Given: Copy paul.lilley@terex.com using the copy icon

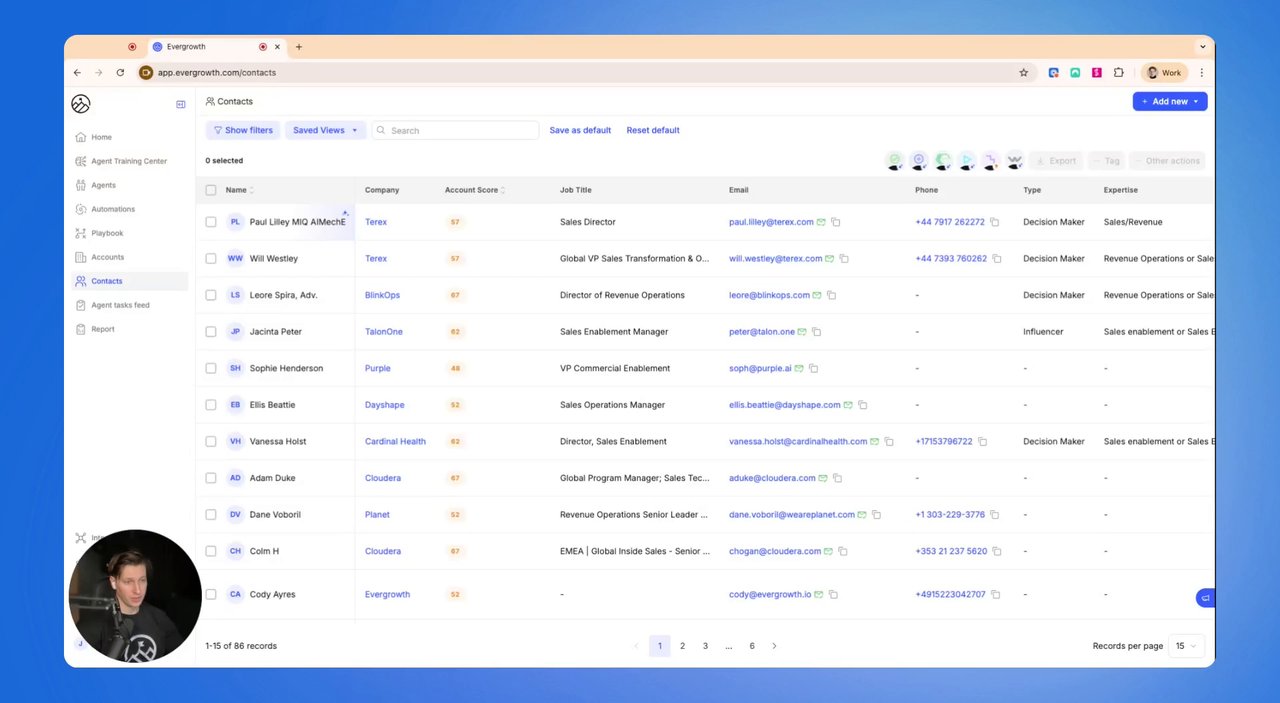Looking at the screenshot, I should pyautogui.click(x=836, y=222).
